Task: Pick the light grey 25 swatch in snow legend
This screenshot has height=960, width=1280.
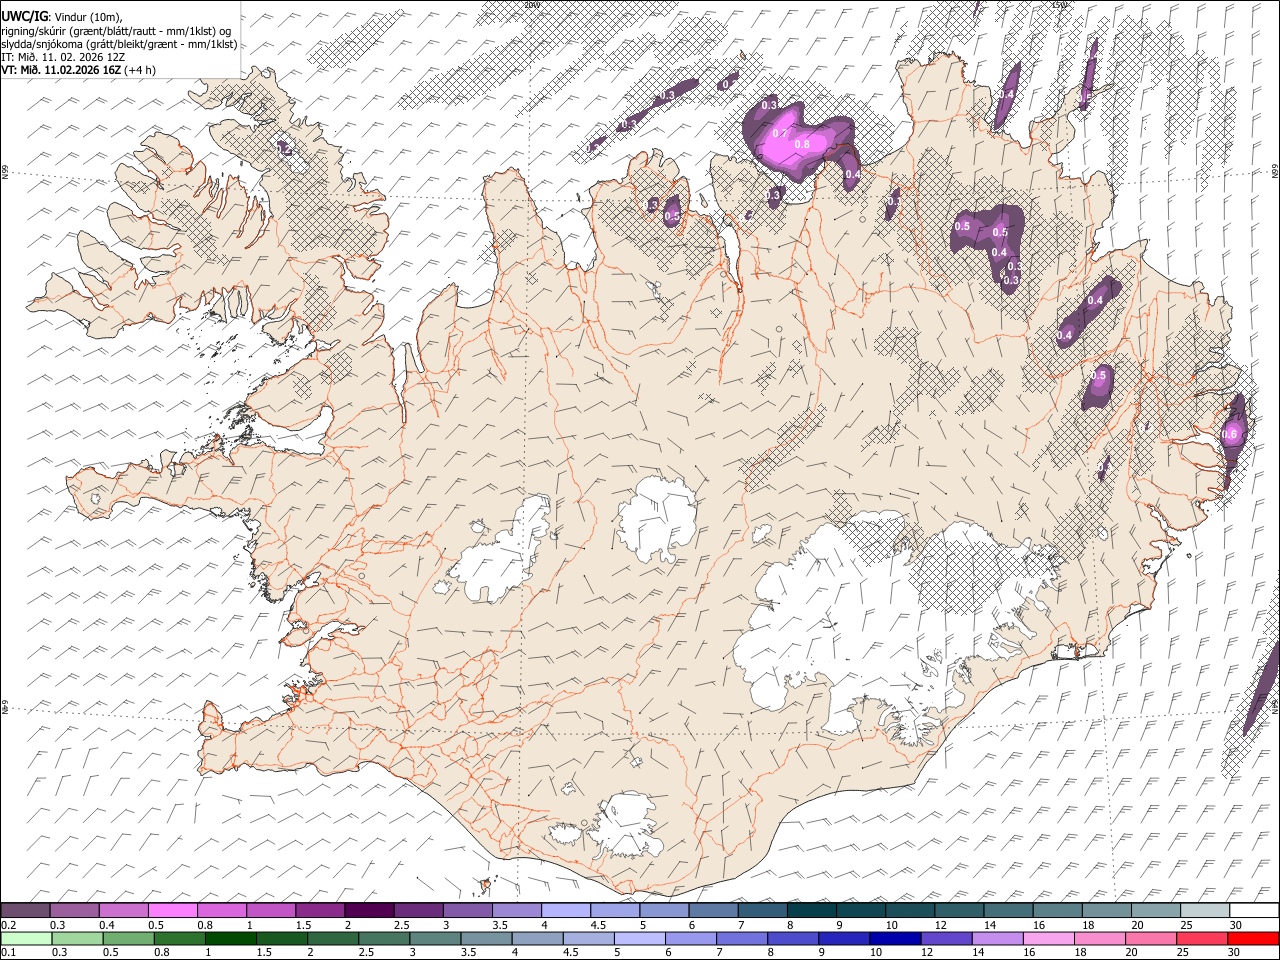Action: 1204,911
